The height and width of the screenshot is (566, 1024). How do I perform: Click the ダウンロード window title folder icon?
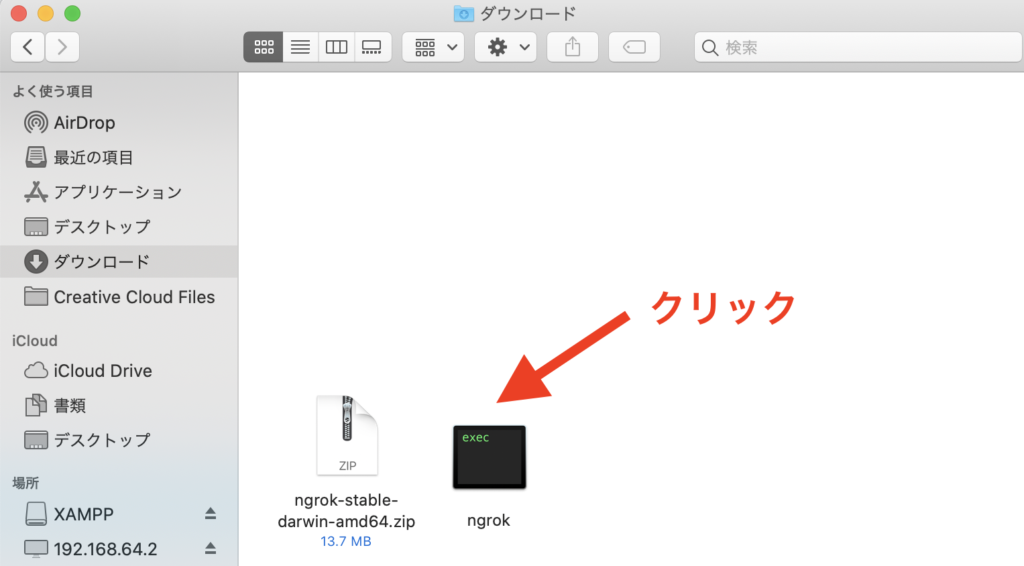pos(464,13)
